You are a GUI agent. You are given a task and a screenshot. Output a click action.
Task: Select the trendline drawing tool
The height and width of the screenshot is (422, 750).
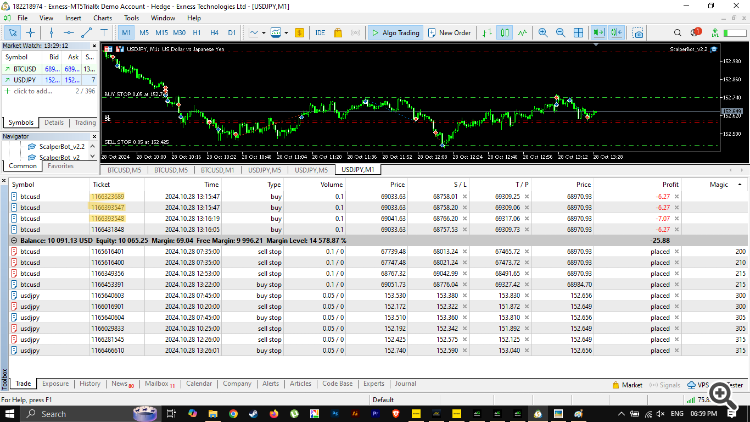pos(87,33)
